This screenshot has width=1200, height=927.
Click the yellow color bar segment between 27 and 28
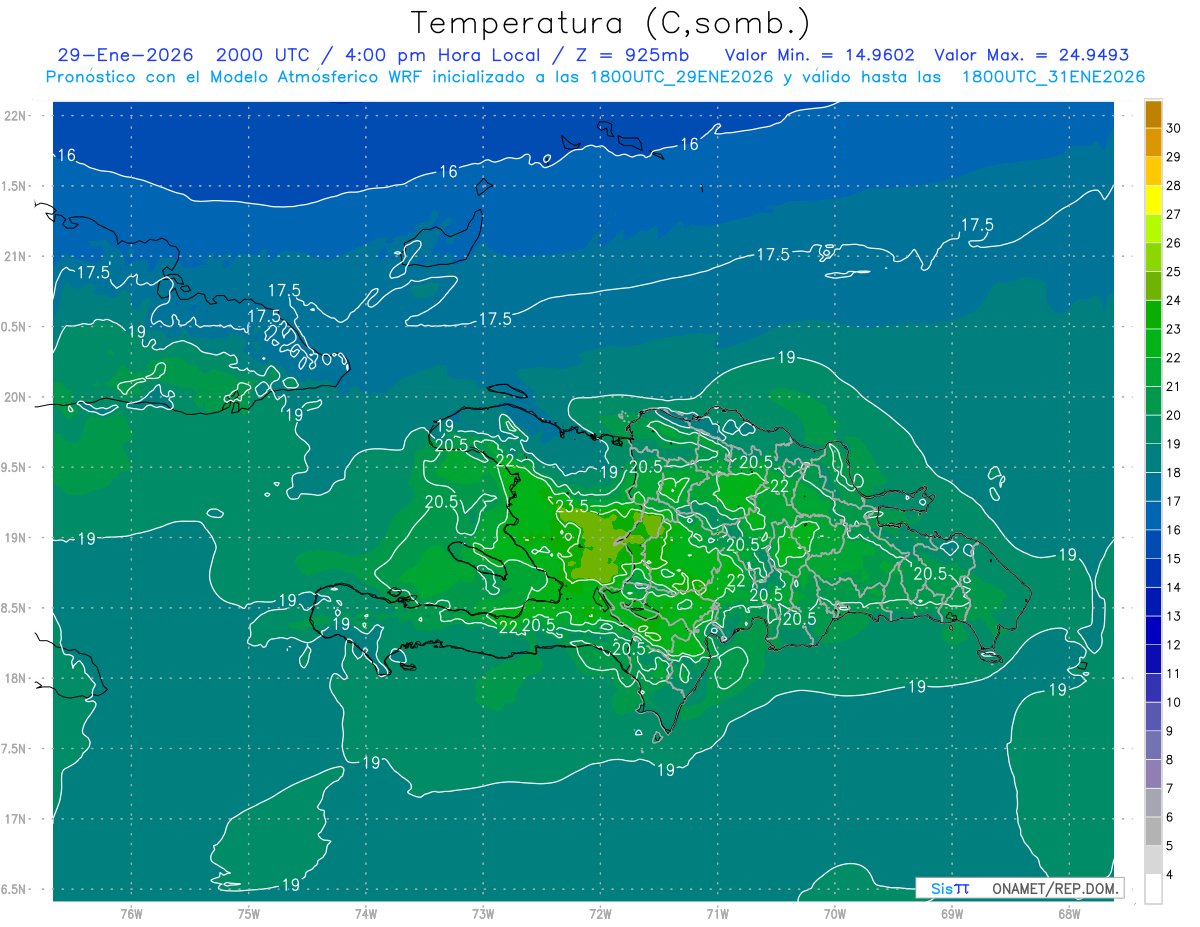point(1153,199)
